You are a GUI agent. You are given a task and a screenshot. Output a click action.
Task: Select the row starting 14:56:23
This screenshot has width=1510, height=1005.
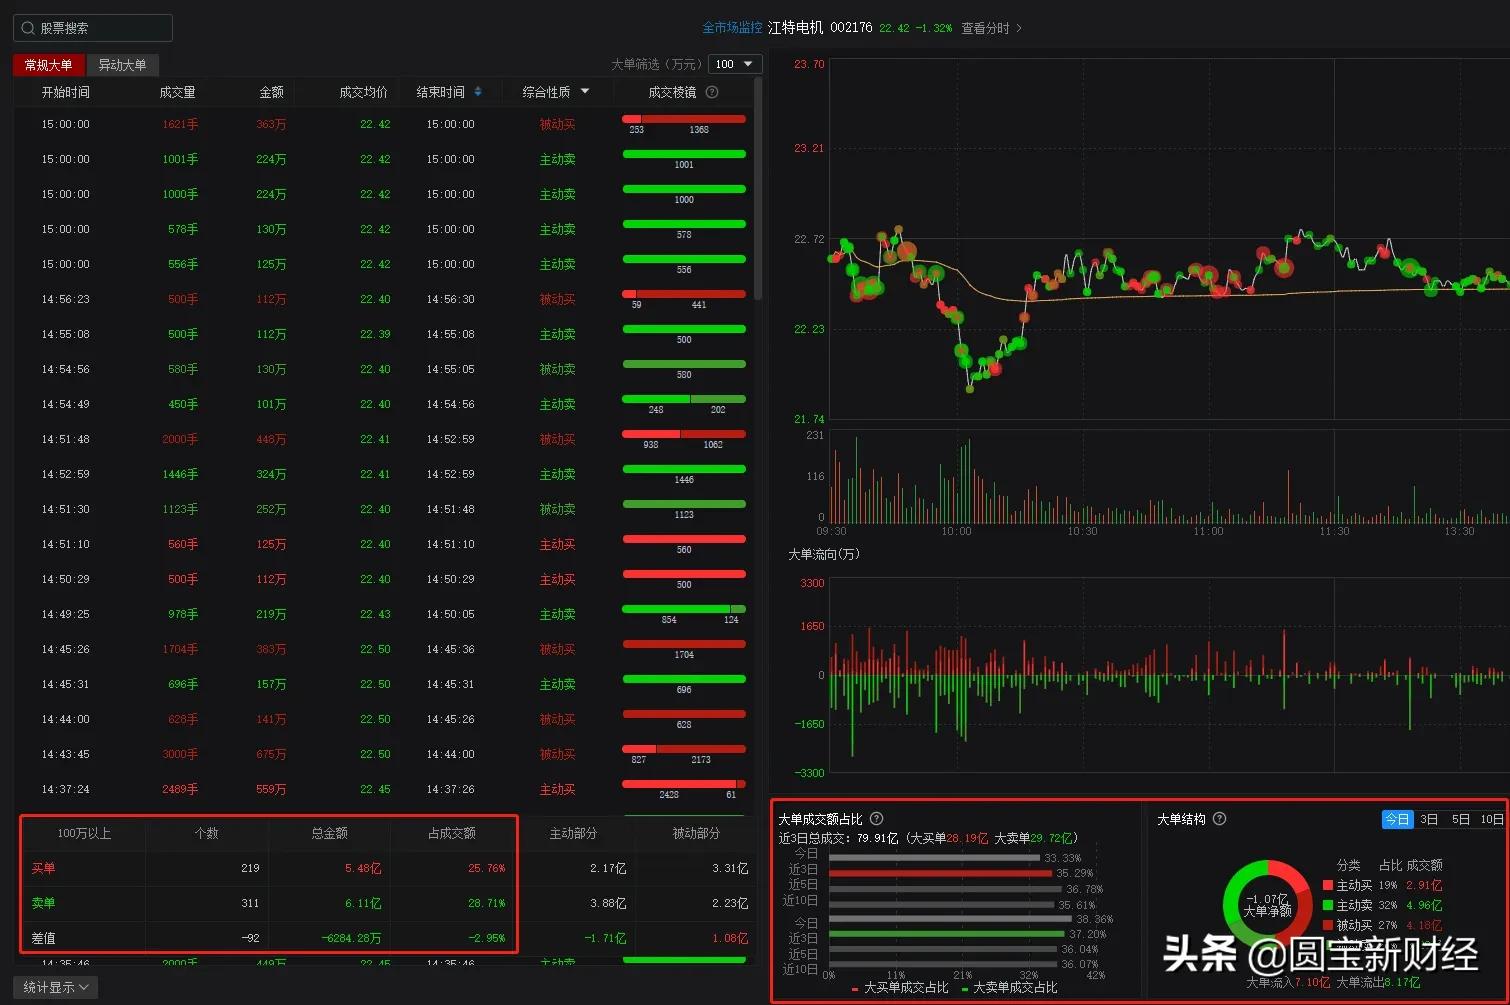click(384, 300)
